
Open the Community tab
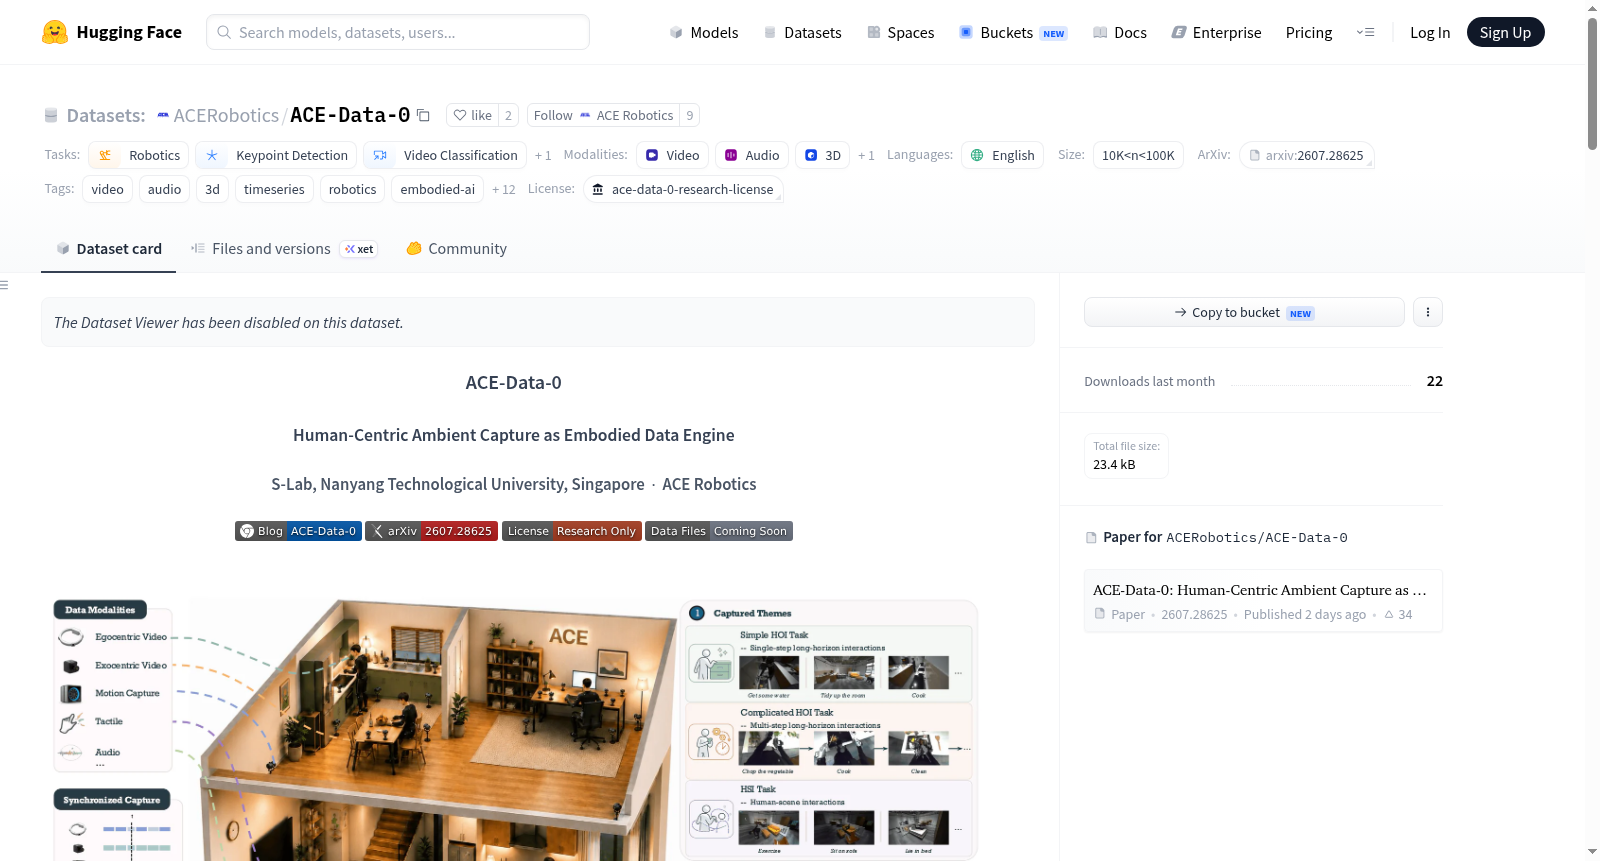pos(457,248)
